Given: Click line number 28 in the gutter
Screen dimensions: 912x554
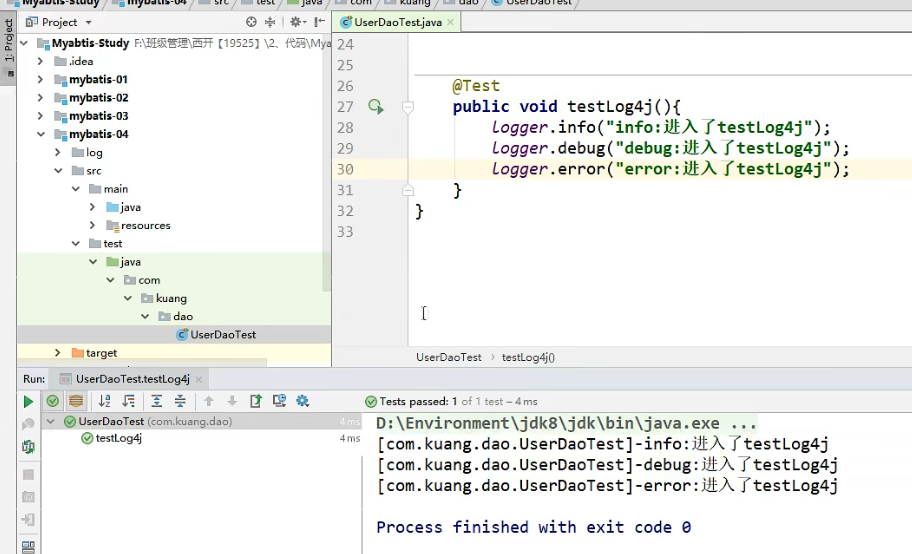Looking at the screenshot, I should pyautogui.click(x=345, y=127).
